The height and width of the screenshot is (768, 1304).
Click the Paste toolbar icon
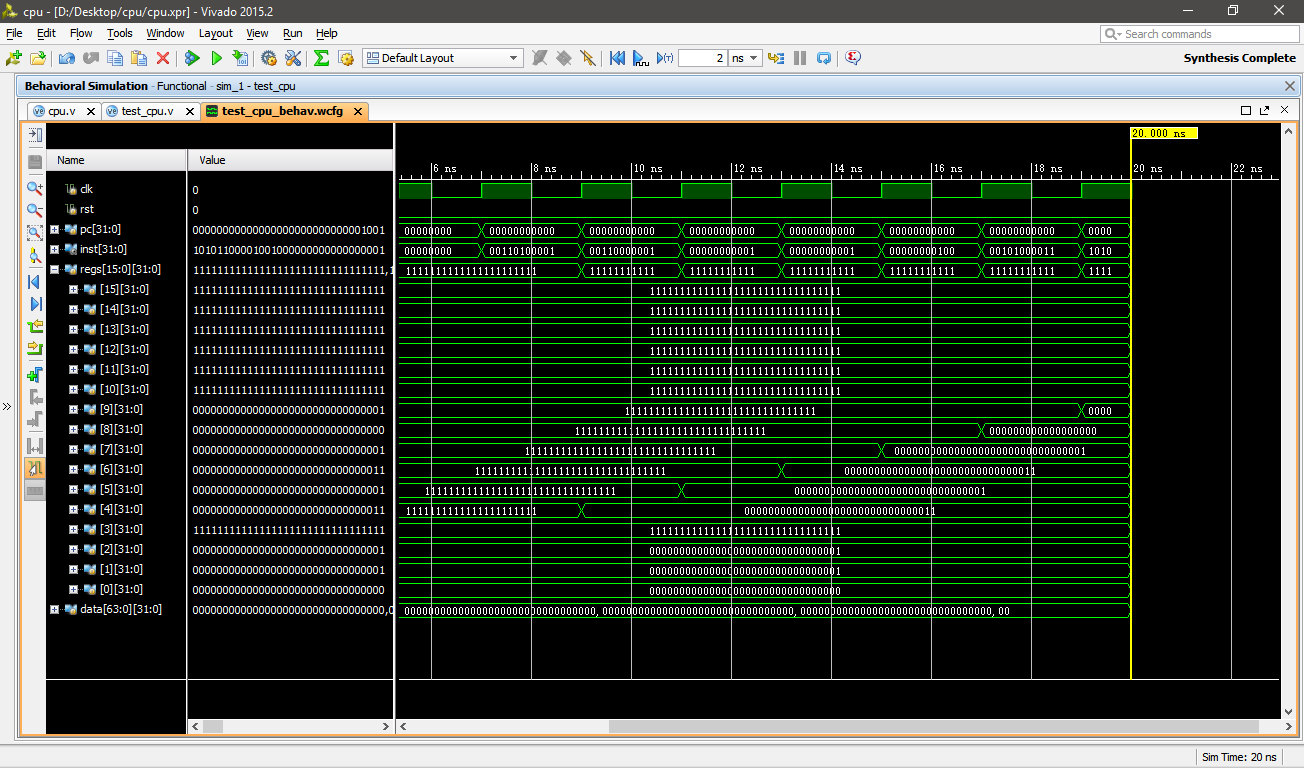[139, 58]
